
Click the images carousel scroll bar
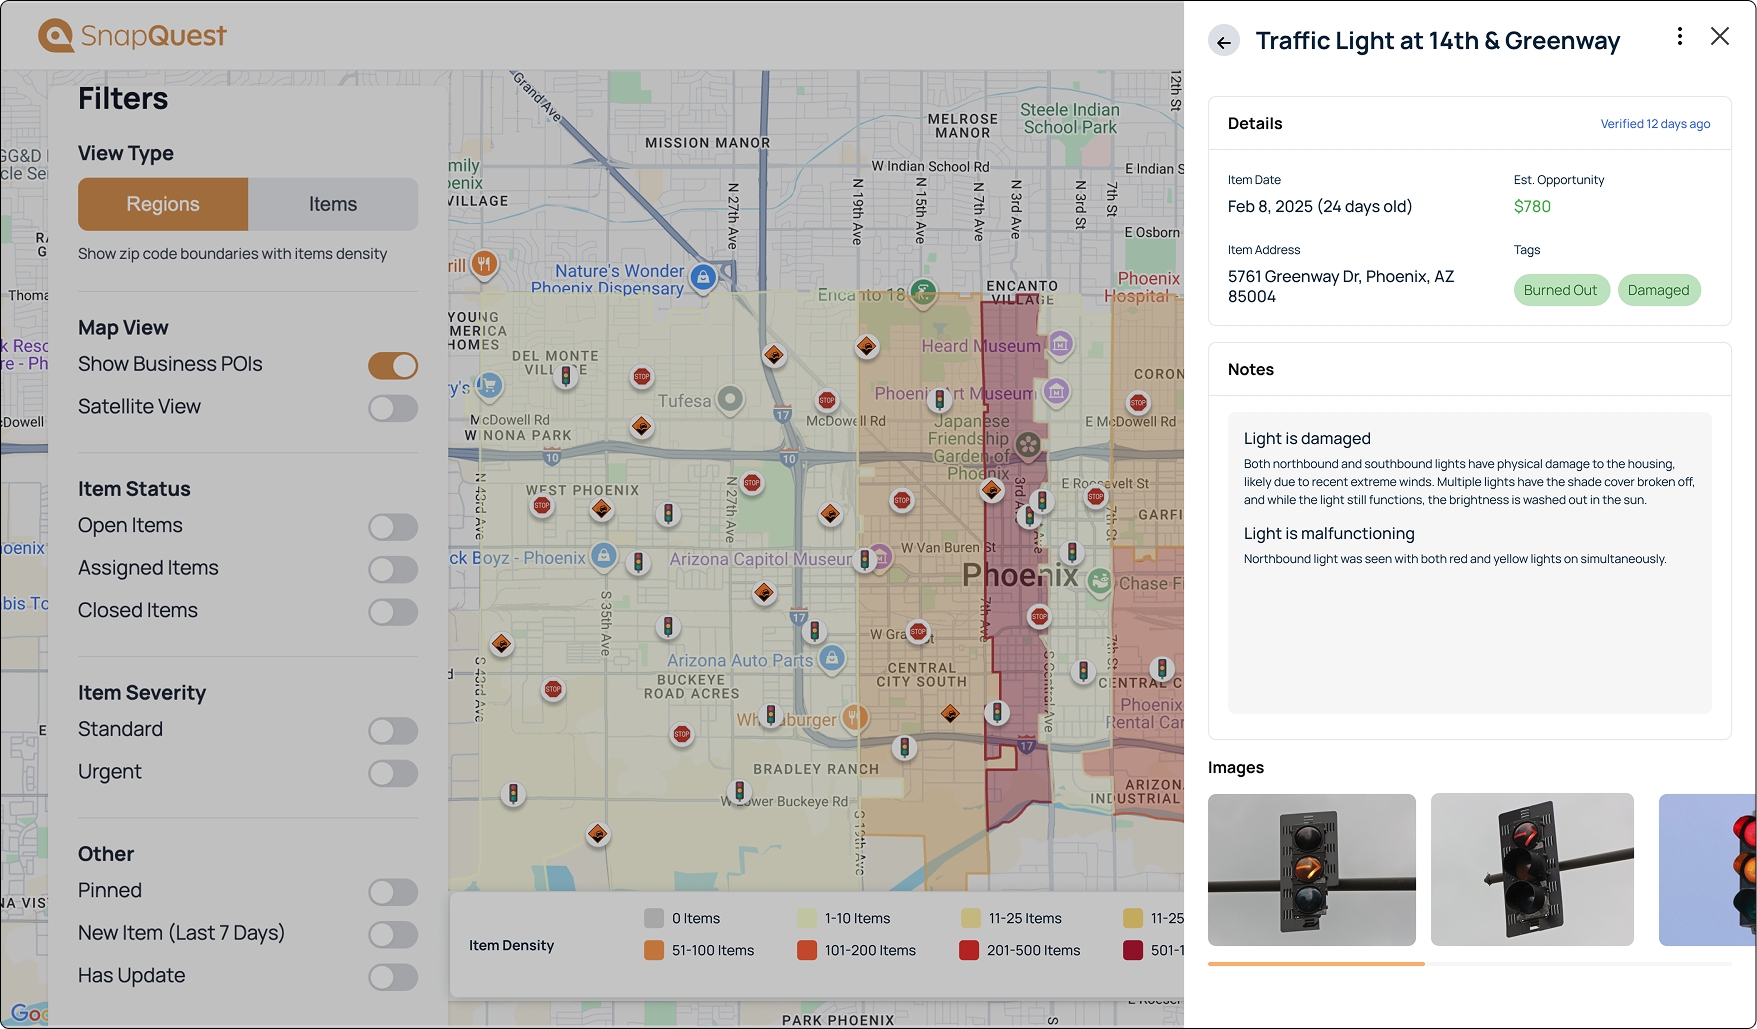(1316, 964)
